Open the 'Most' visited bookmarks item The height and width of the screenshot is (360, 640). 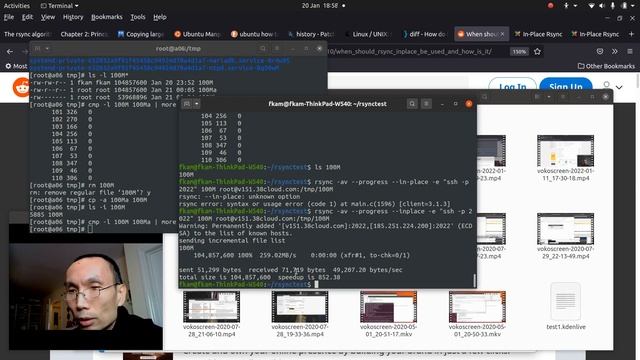16,66
